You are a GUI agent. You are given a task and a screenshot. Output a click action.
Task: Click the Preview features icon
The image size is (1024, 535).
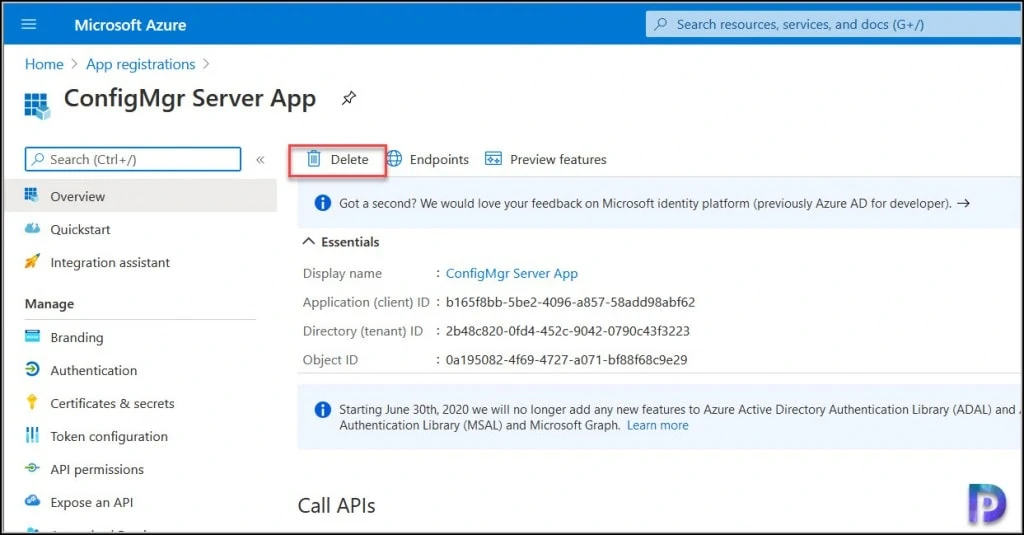tap(493, 159)
